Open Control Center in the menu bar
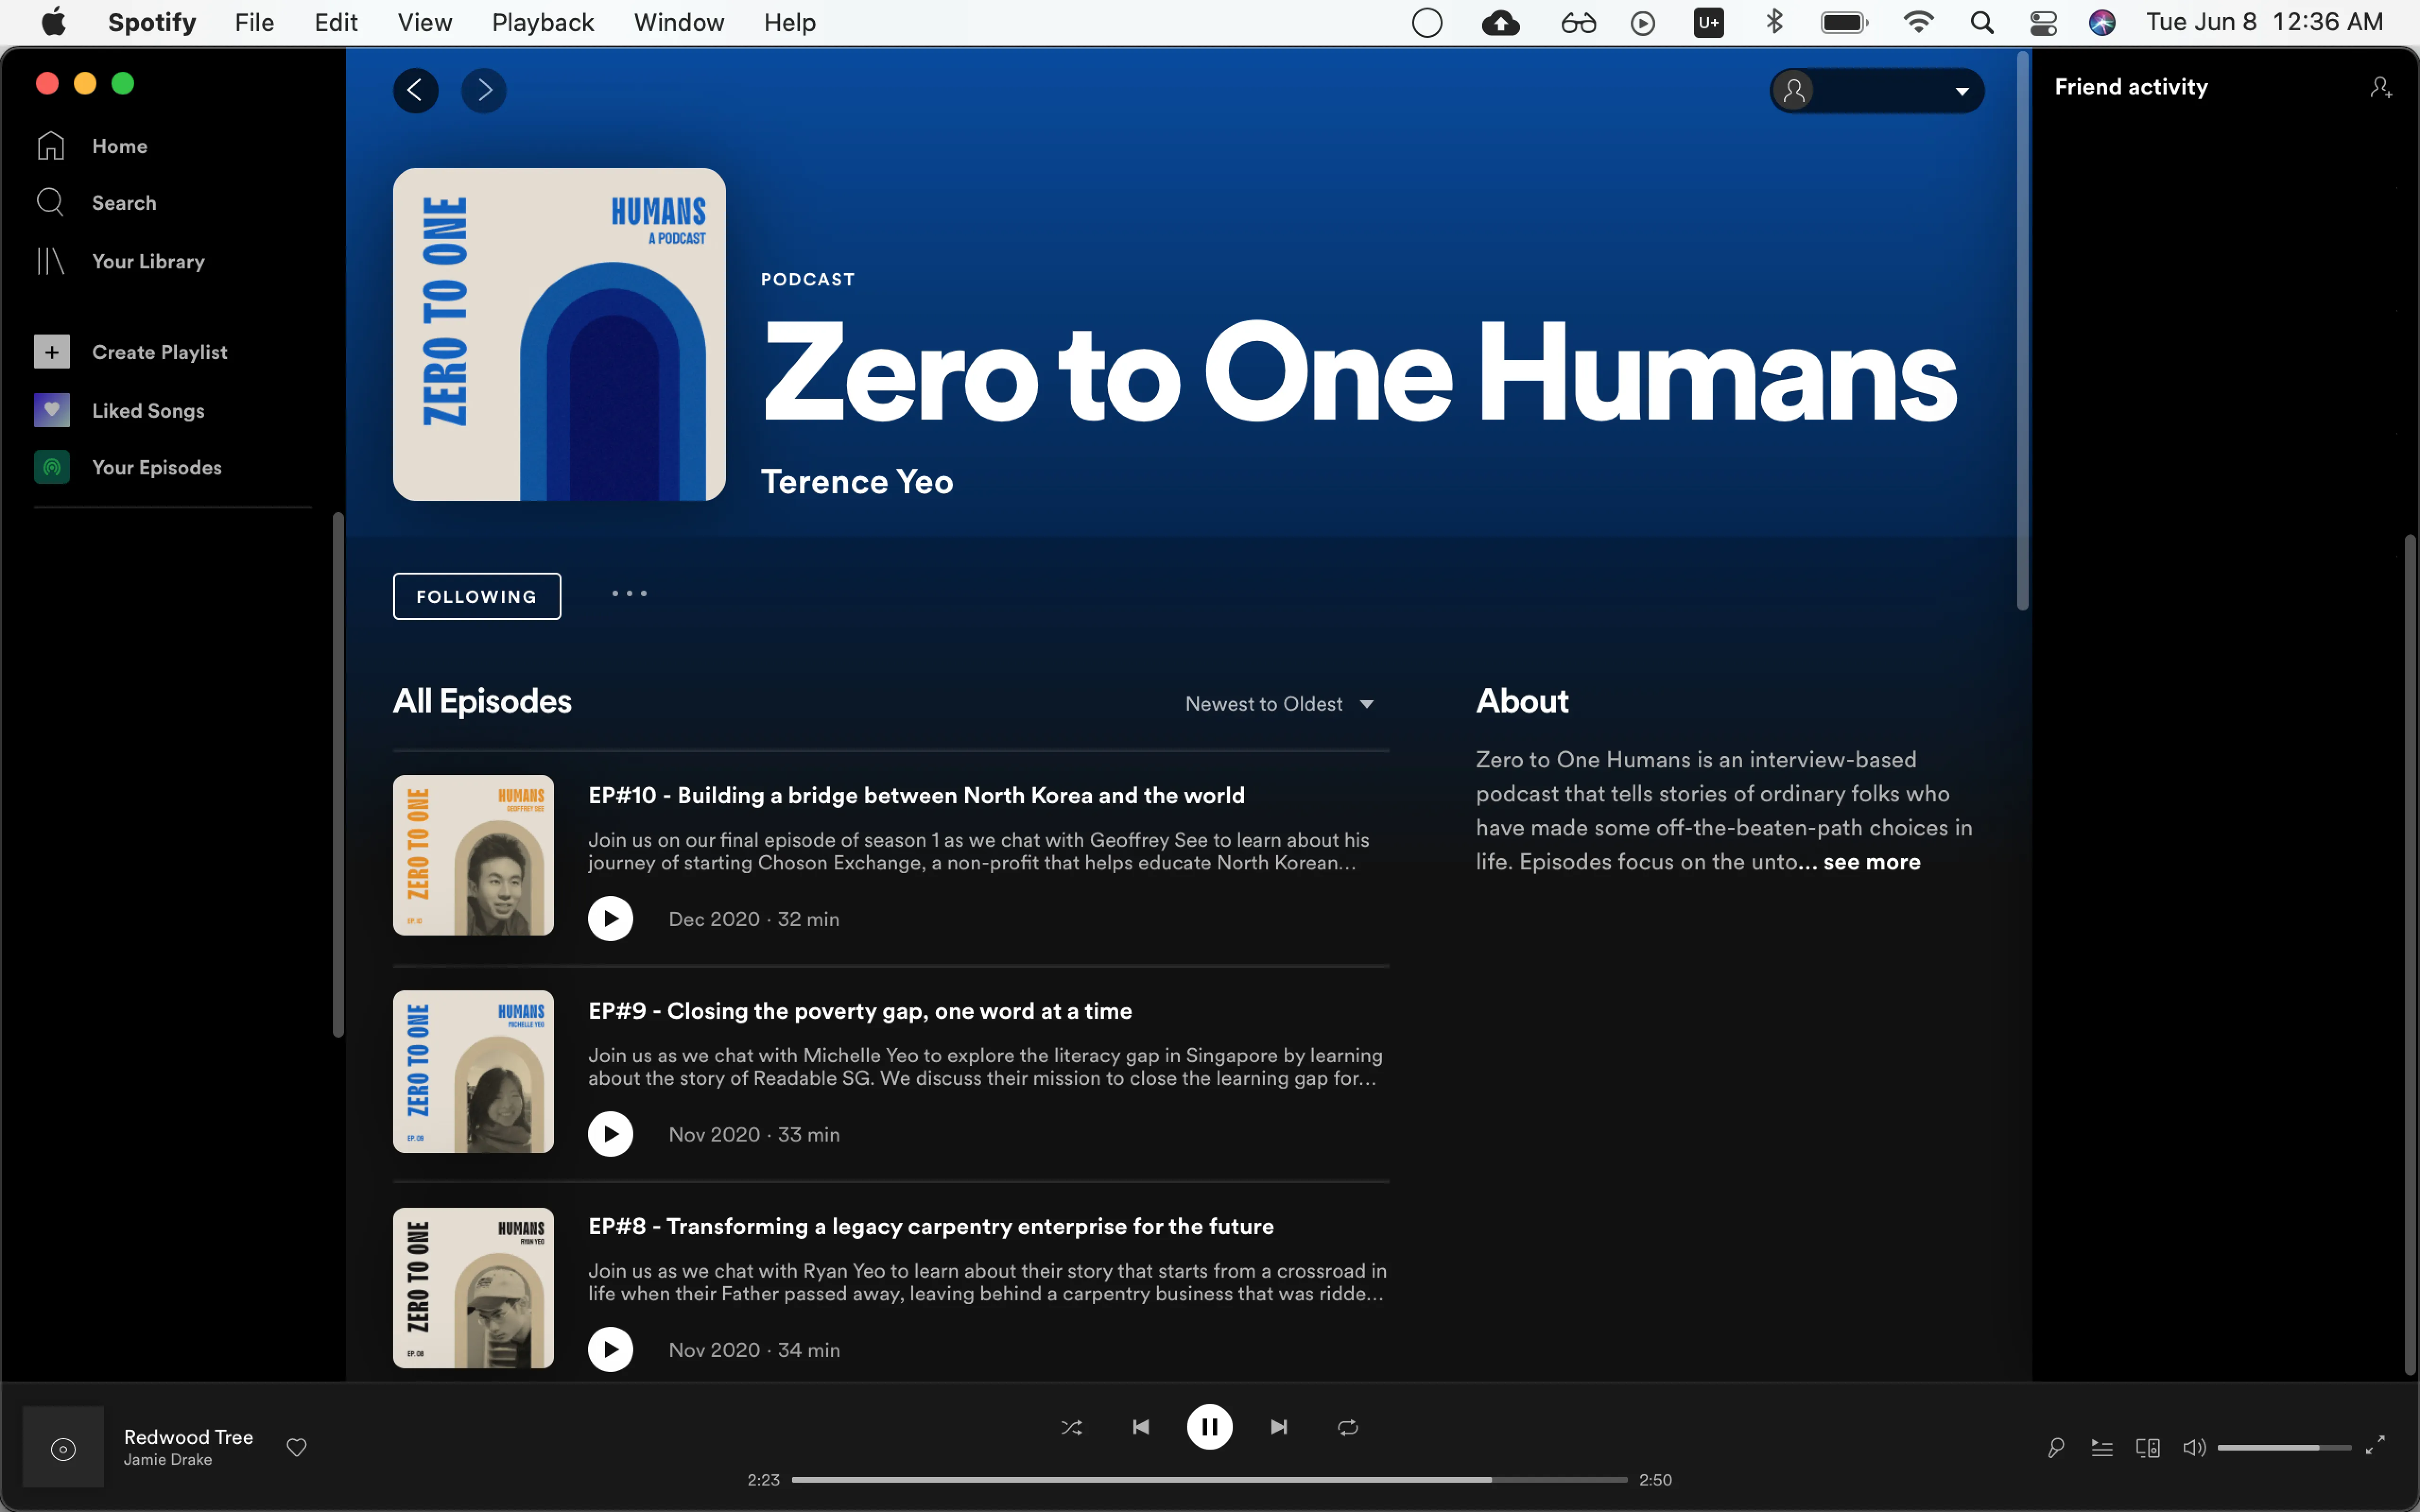Image resolution: width=2420 pixels, height=1512 pixels. pyautogui.click(x=2043, y=22)
